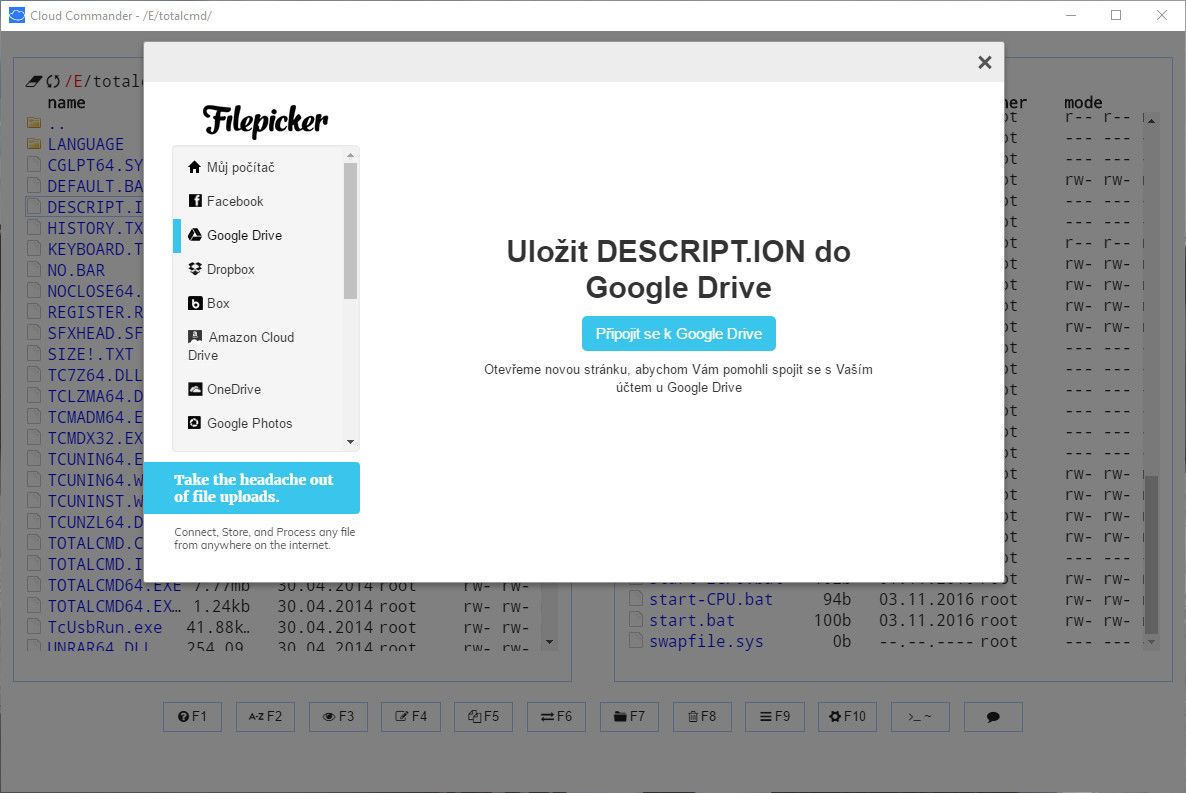Click the F6 move button

pyautogui.click(x=556, y=717)
